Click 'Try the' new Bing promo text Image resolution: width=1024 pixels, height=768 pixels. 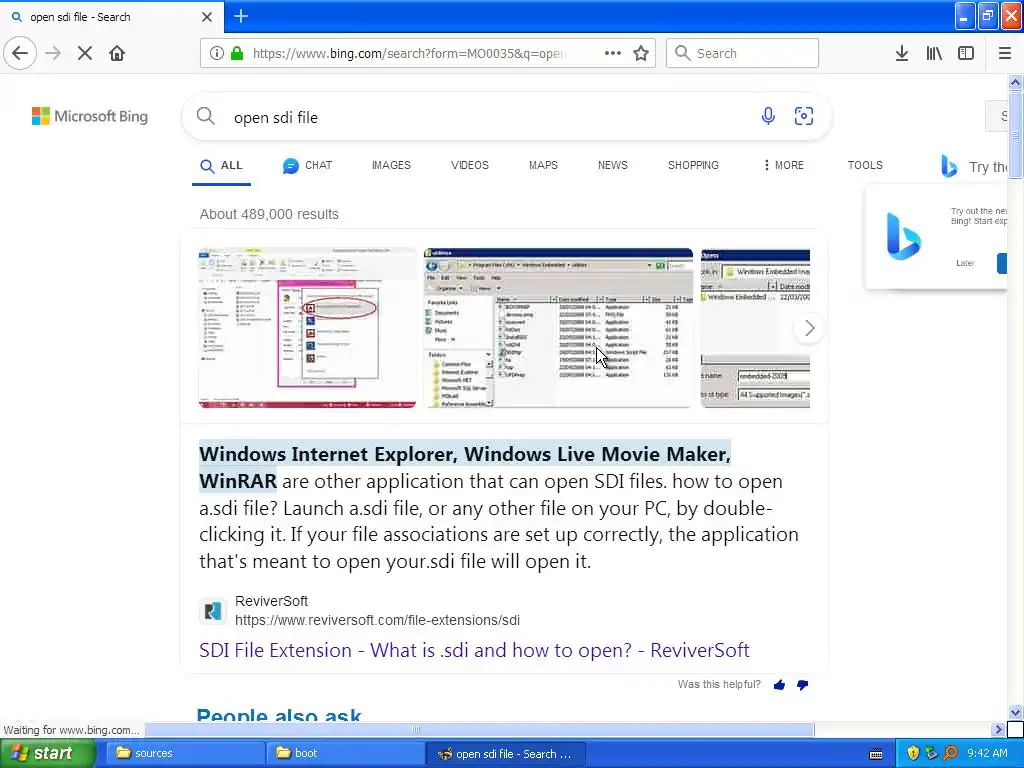pyautogui.click(x=987, y=167)
